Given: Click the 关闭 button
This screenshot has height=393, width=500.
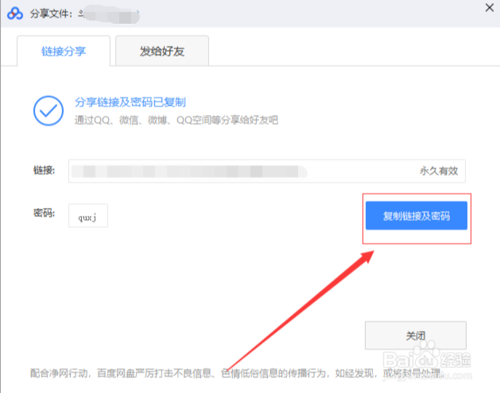Looking at the screenshot, I should (x=416, y=335).
